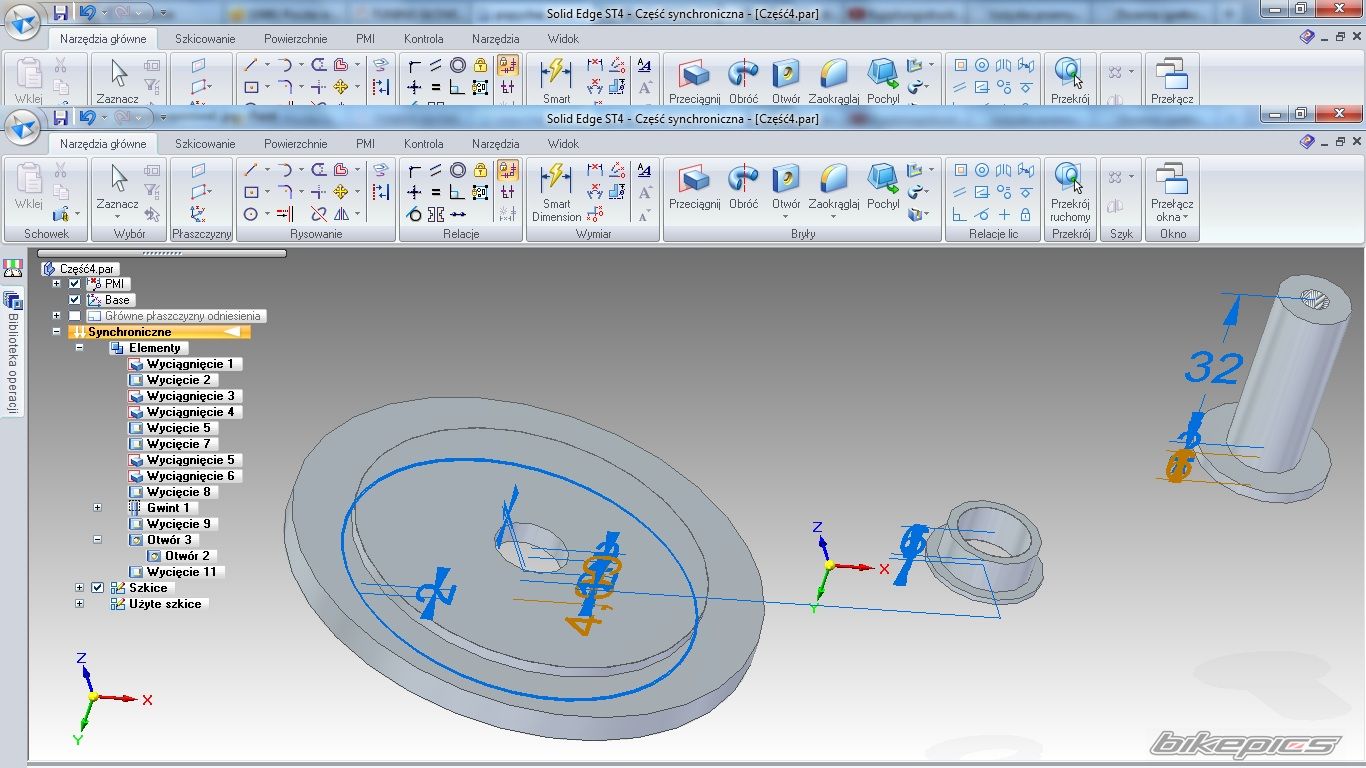Open the icon above the Biblioteka operacji side tab
This screenshot has height=768, width=1366.
(13, 268)
